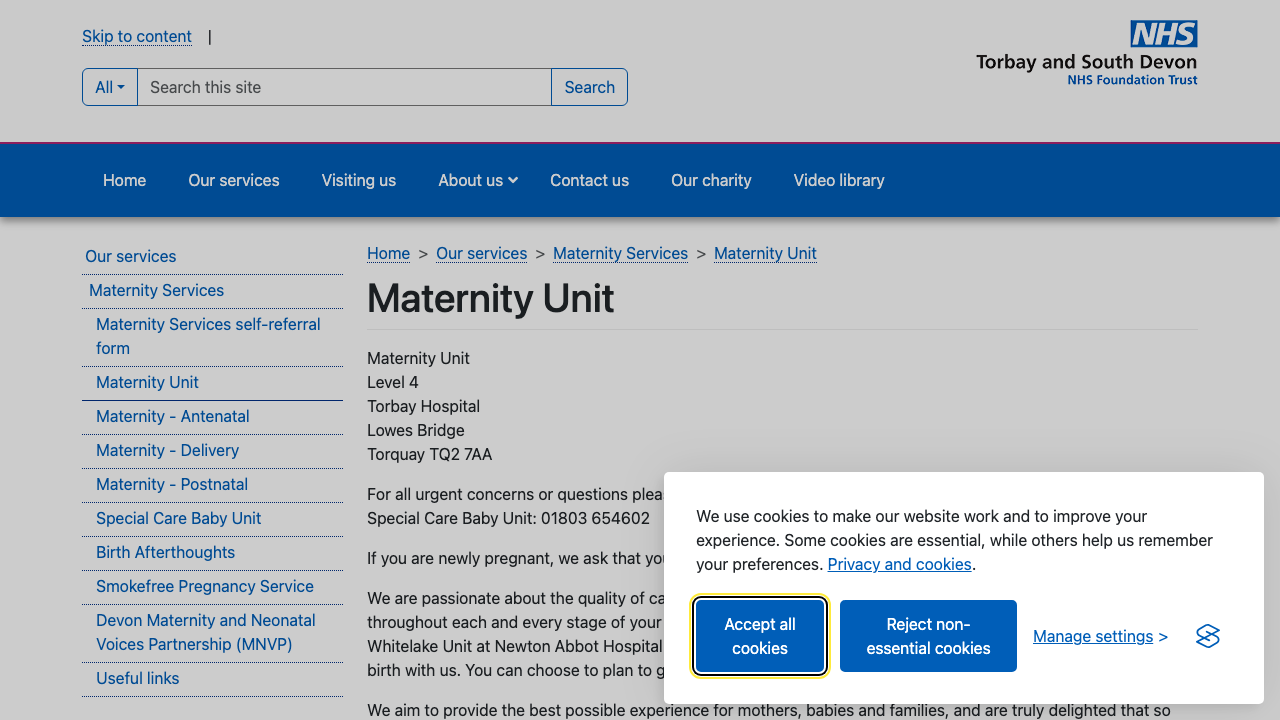This screenshot has width=1280, height=720.
Task: Accept all cookies
Action: pyautogui.click(x=759, y=636)
